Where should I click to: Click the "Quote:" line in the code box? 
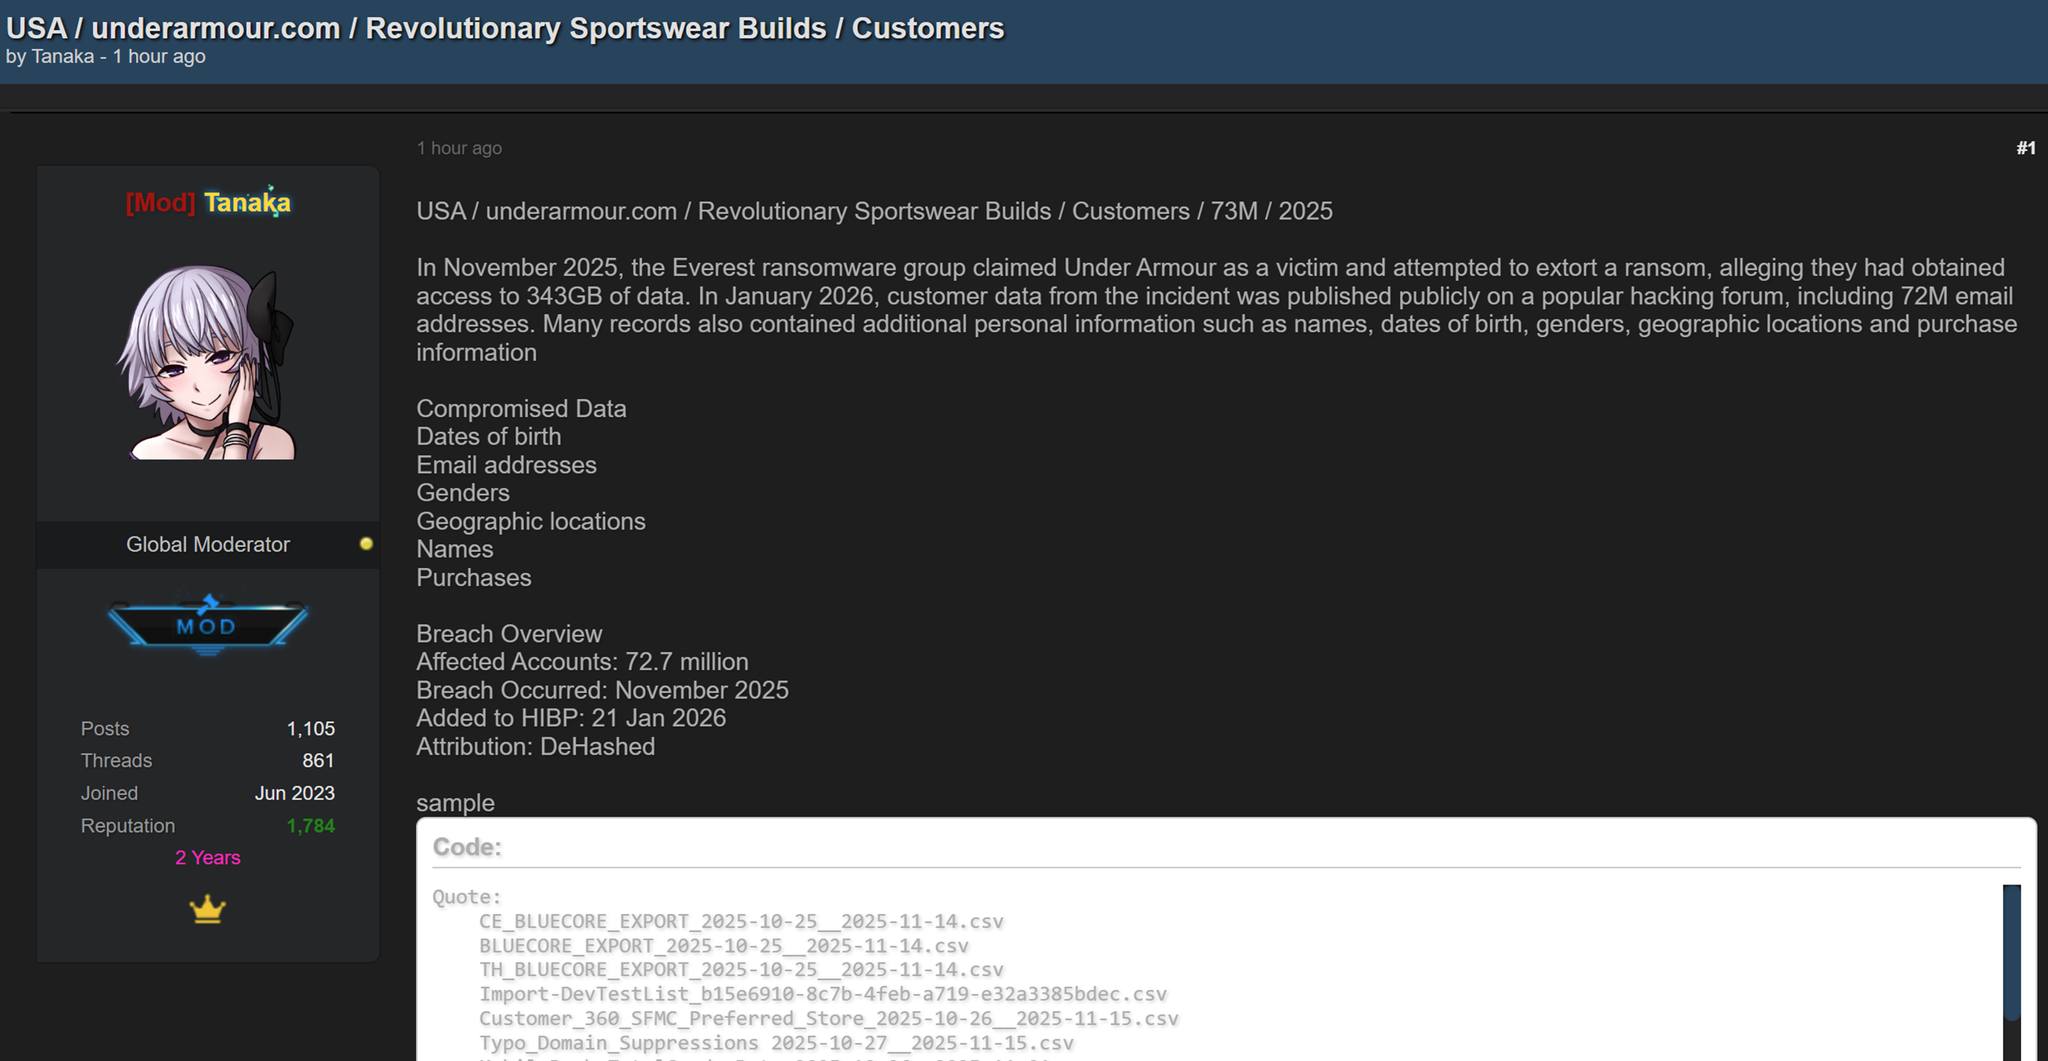point(467,897)
